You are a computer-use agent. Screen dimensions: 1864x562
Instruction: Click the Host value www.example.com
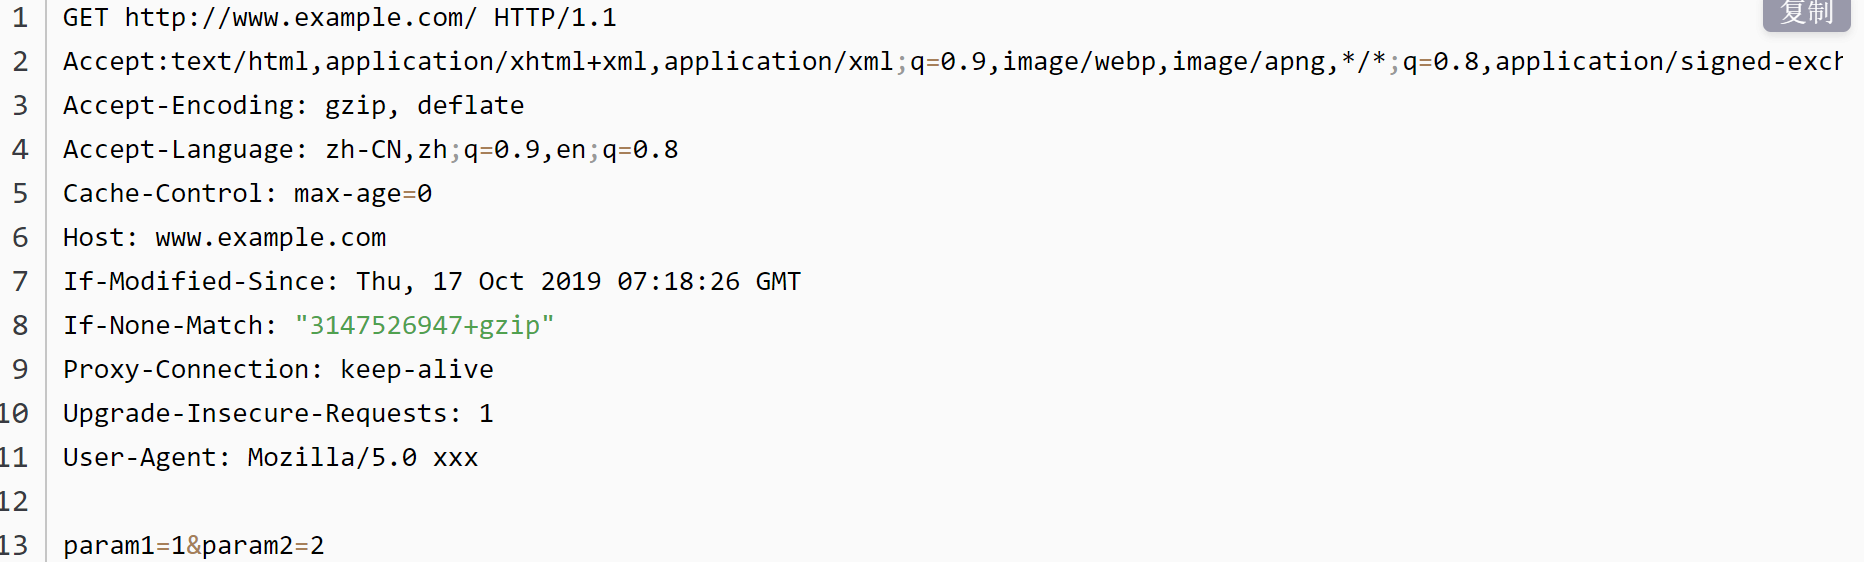click(x=270, y=238)
